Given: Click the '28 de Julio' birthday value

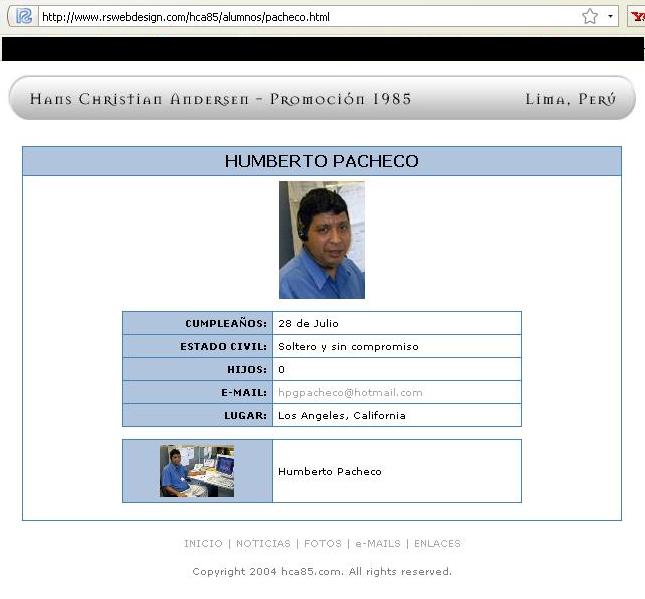Looking at the screenshot, I should click(x=308, y=323).
